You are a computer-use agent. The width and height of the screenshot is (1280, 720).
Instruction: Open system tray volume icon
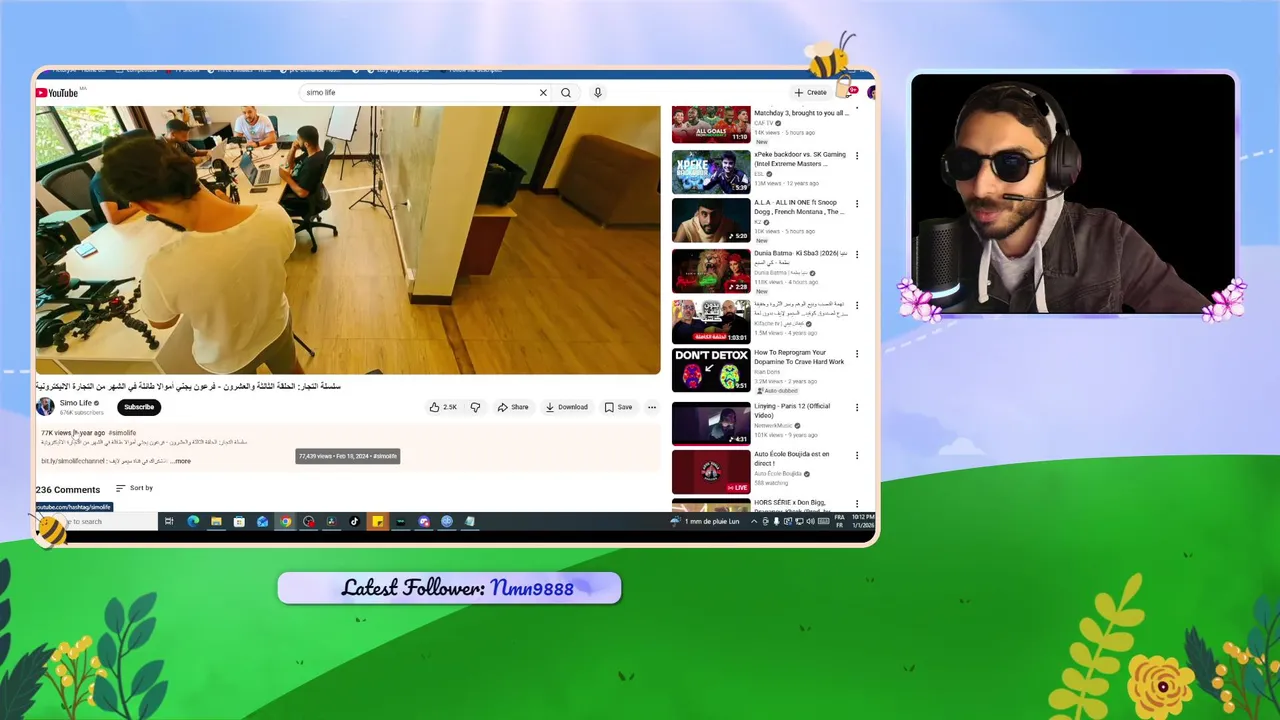point(810,521)
